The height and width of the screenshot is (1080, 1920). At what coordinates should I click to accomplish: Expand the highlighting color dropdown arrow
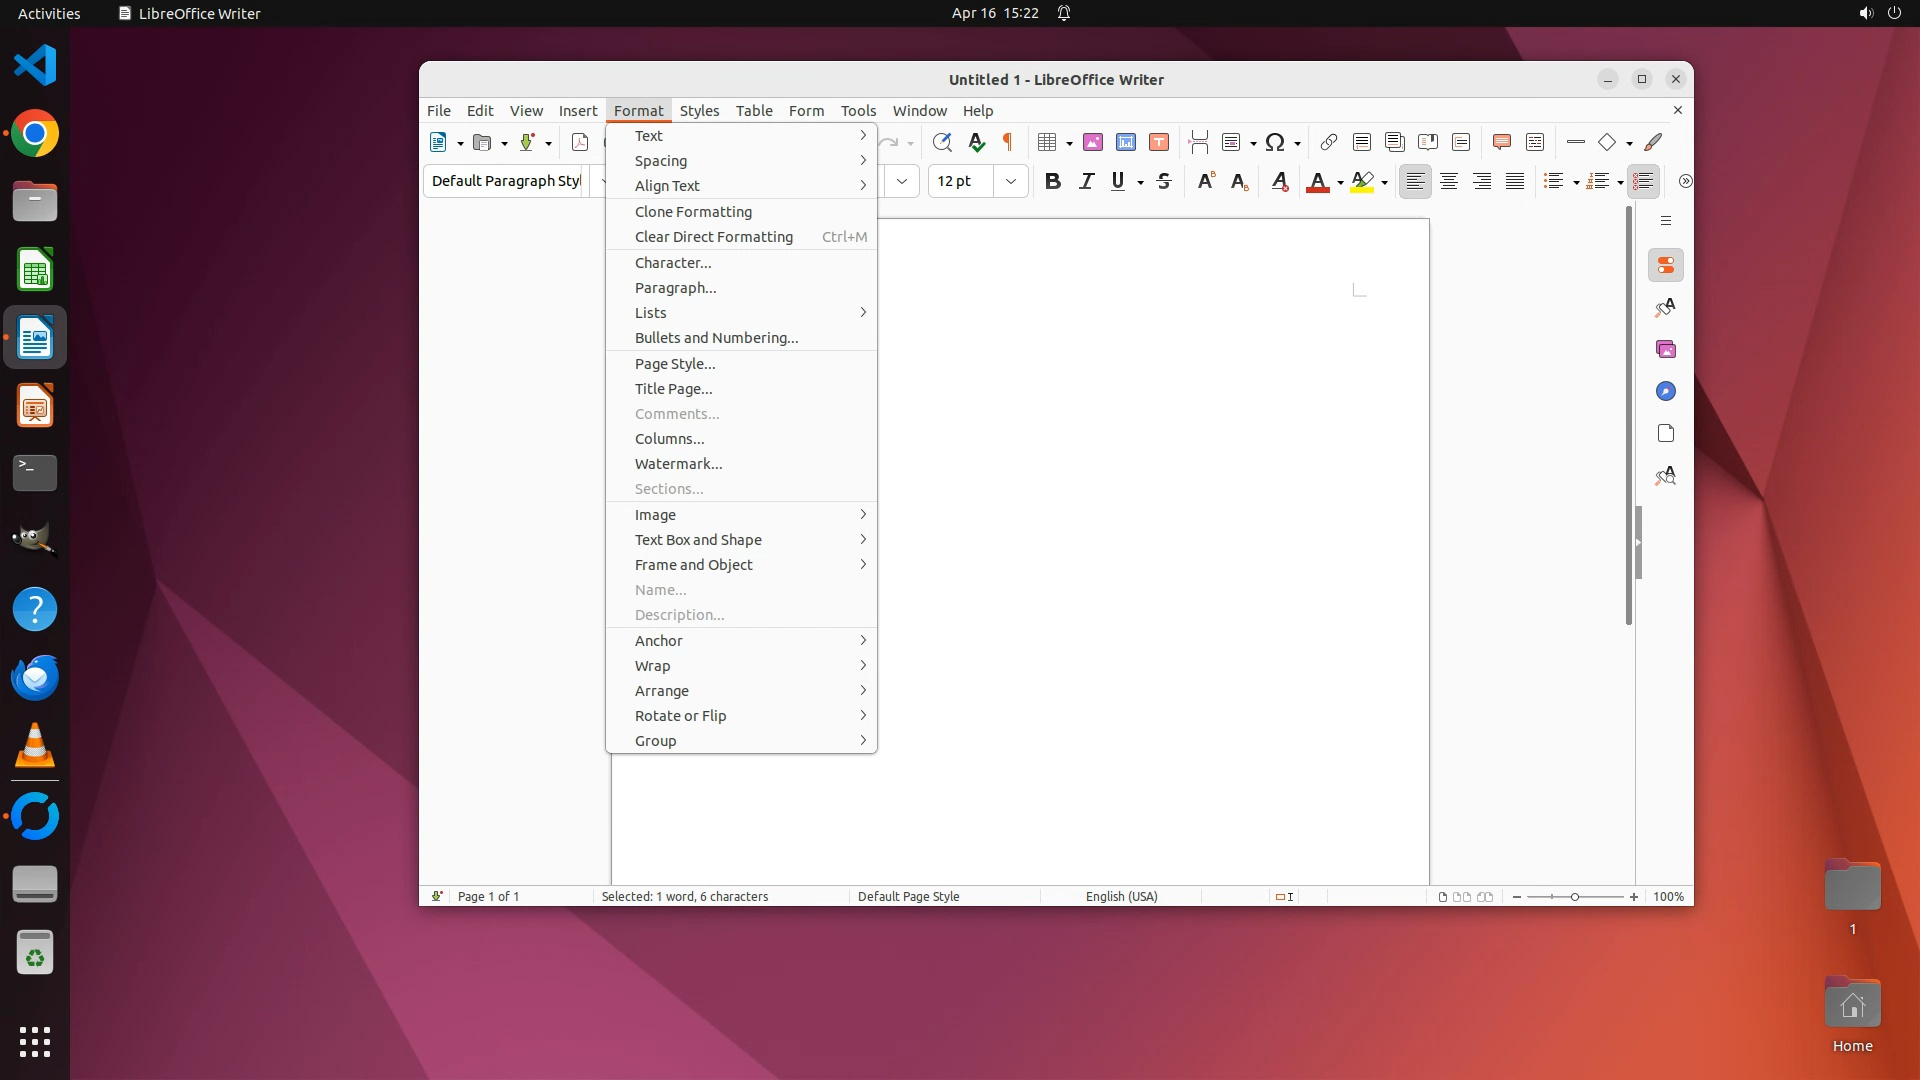pos(1384,182)
